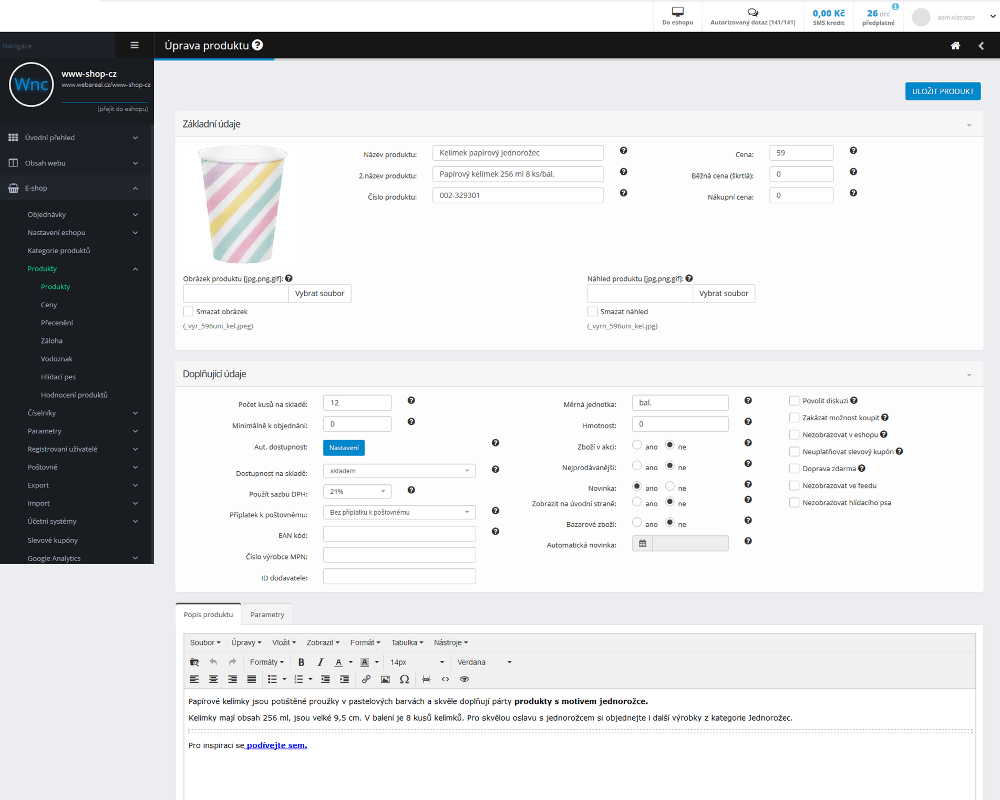Click the home icon in the header bar
The height and width of the screenshot is (800, 1000).
[955, 46]
